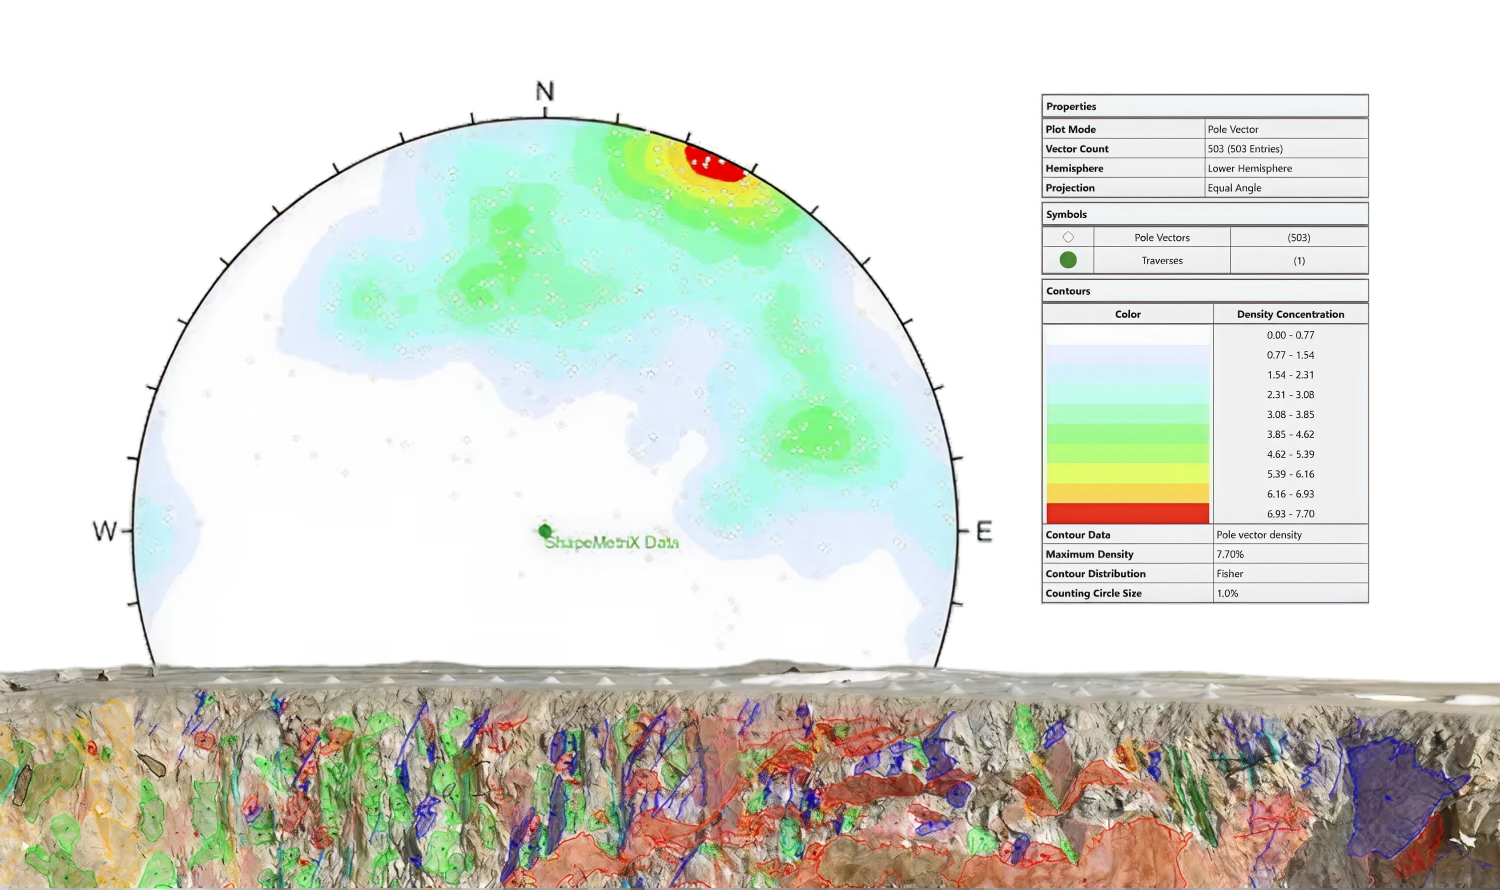Click the green traverse point on stereonet
The width and height of the screenshot is (1500, 890).
click(x=544, y=530)
